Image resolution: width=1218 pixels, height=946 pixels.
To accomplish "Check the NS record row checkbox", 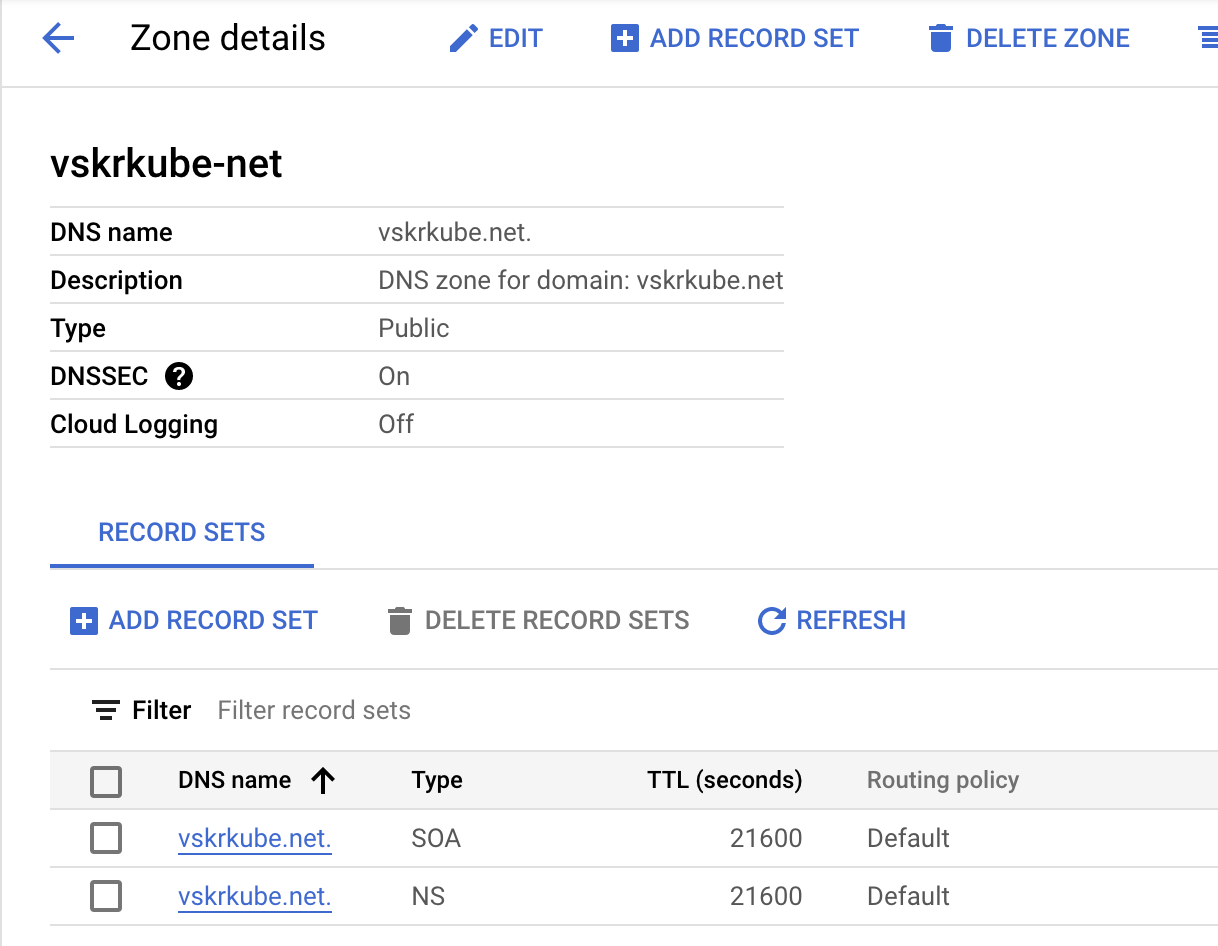I will pyautogui.click(x=106, y=896).
